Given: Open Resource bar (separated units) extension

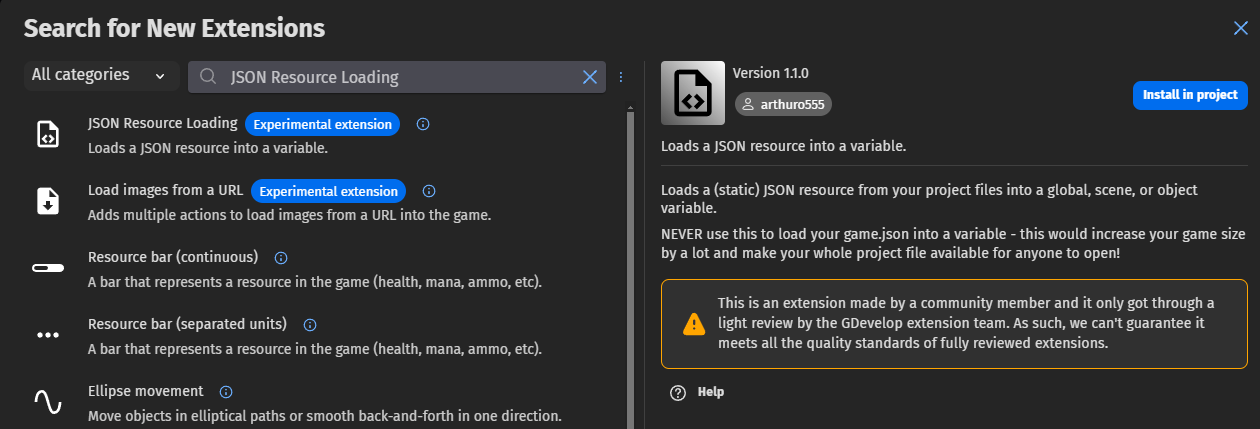Looking at the screenshot, I should (187, 324).
